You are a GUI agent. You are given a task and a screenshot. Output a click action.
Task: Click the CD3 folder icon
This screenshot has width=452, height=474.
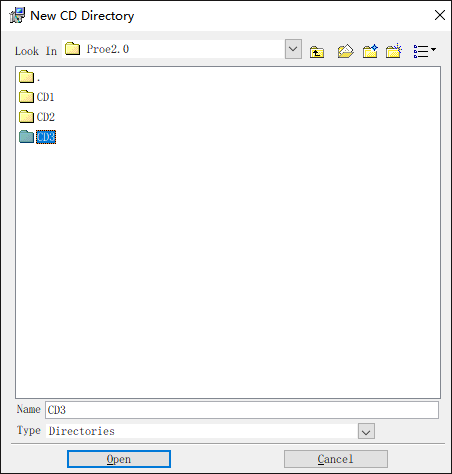26,137
